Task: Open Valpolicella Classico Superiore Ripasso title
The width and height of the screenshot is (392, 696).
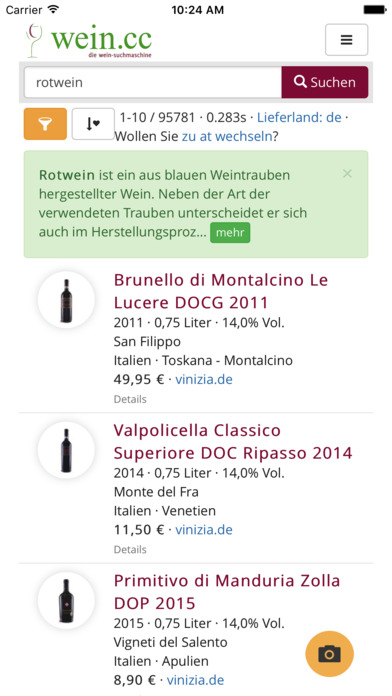Action: coord(233,442)
